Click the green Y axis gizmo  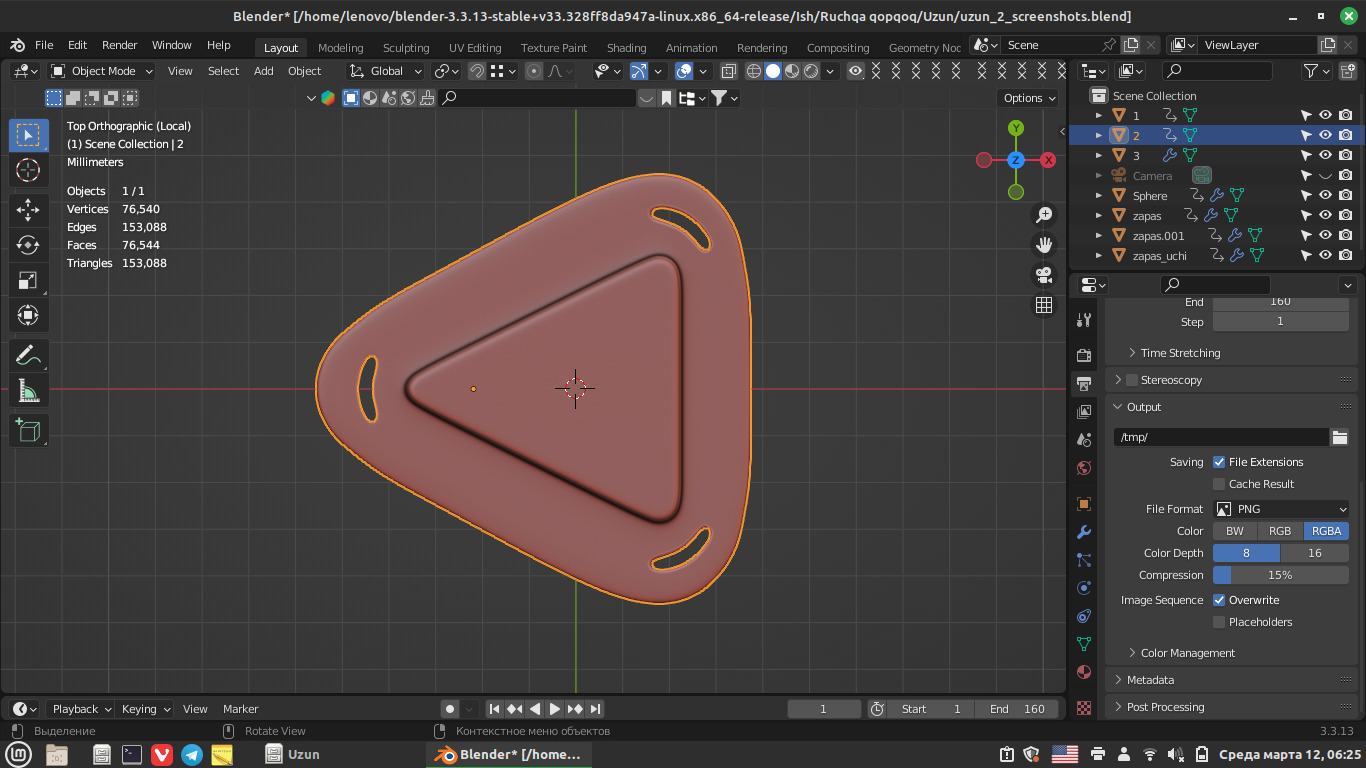click(x=1016, y=128)
